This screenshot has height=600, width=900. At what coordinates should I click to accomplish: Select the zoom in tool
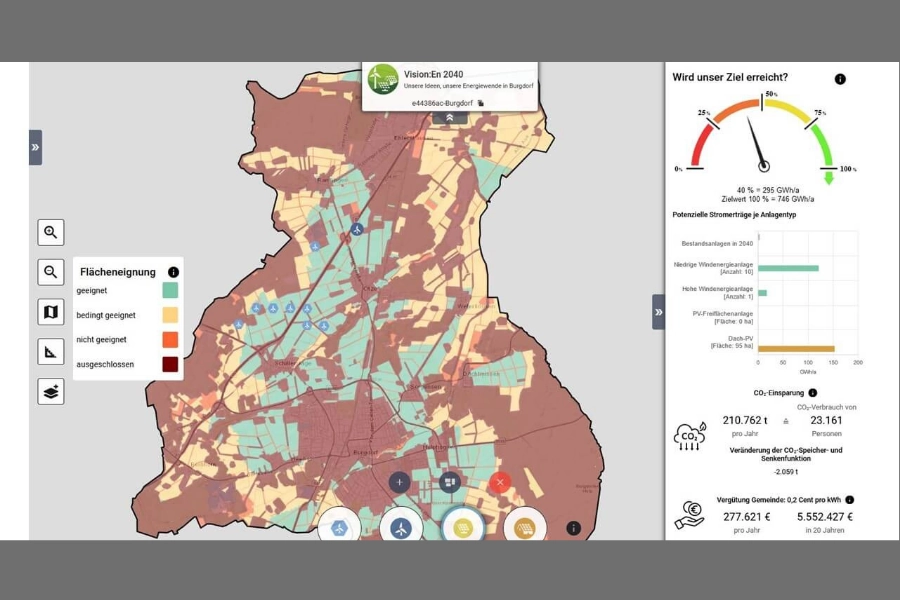pos(50,232)
